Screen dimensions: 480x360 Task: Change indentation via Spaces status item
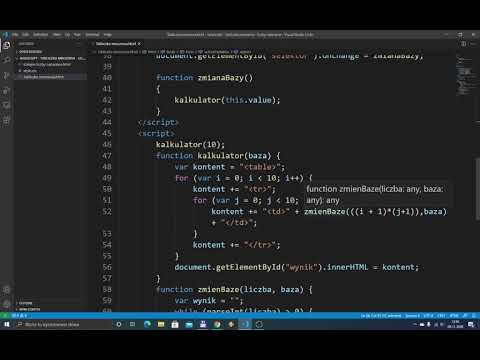point(412,315)
